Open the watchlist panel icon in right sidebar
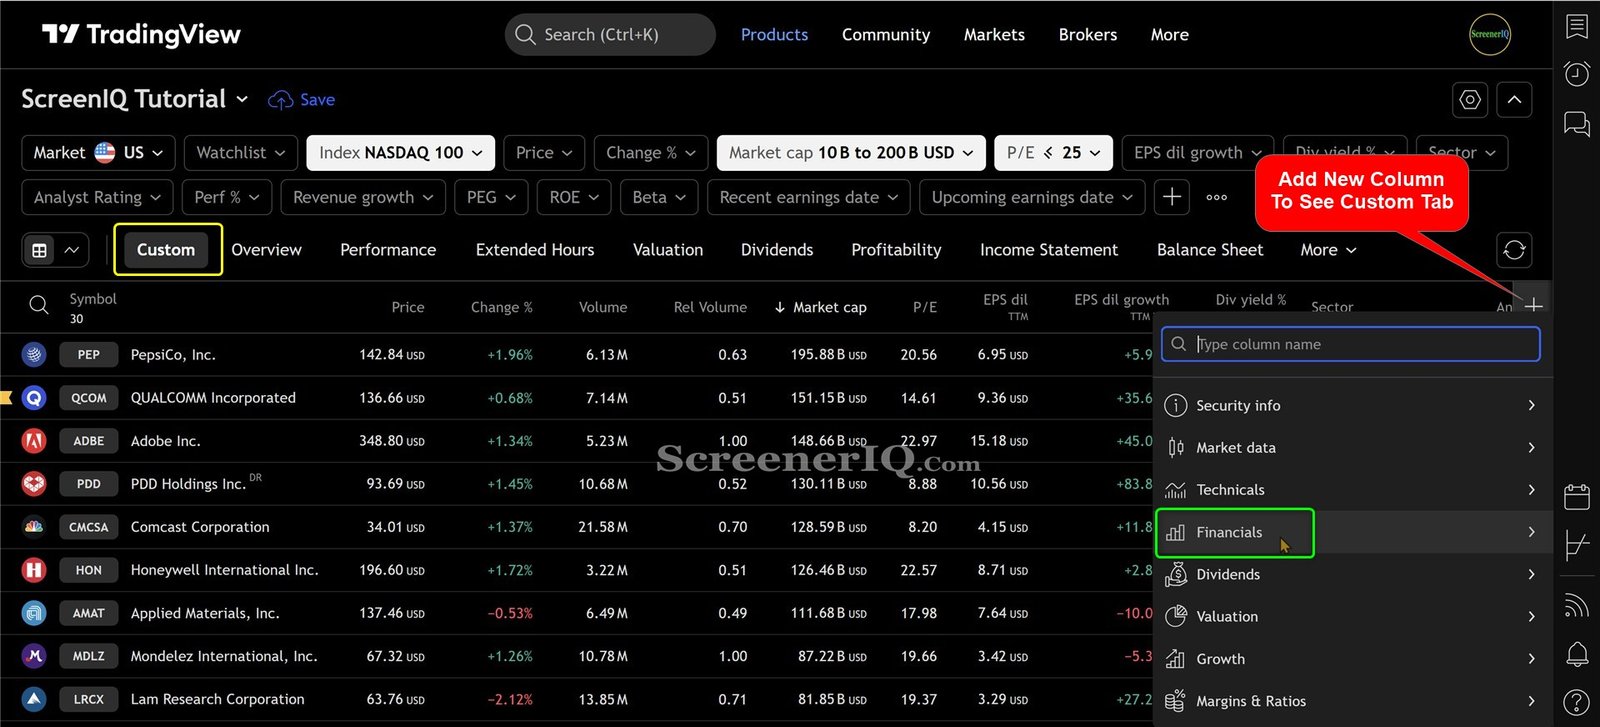Screen dimensions: 1600x727 1577,27
